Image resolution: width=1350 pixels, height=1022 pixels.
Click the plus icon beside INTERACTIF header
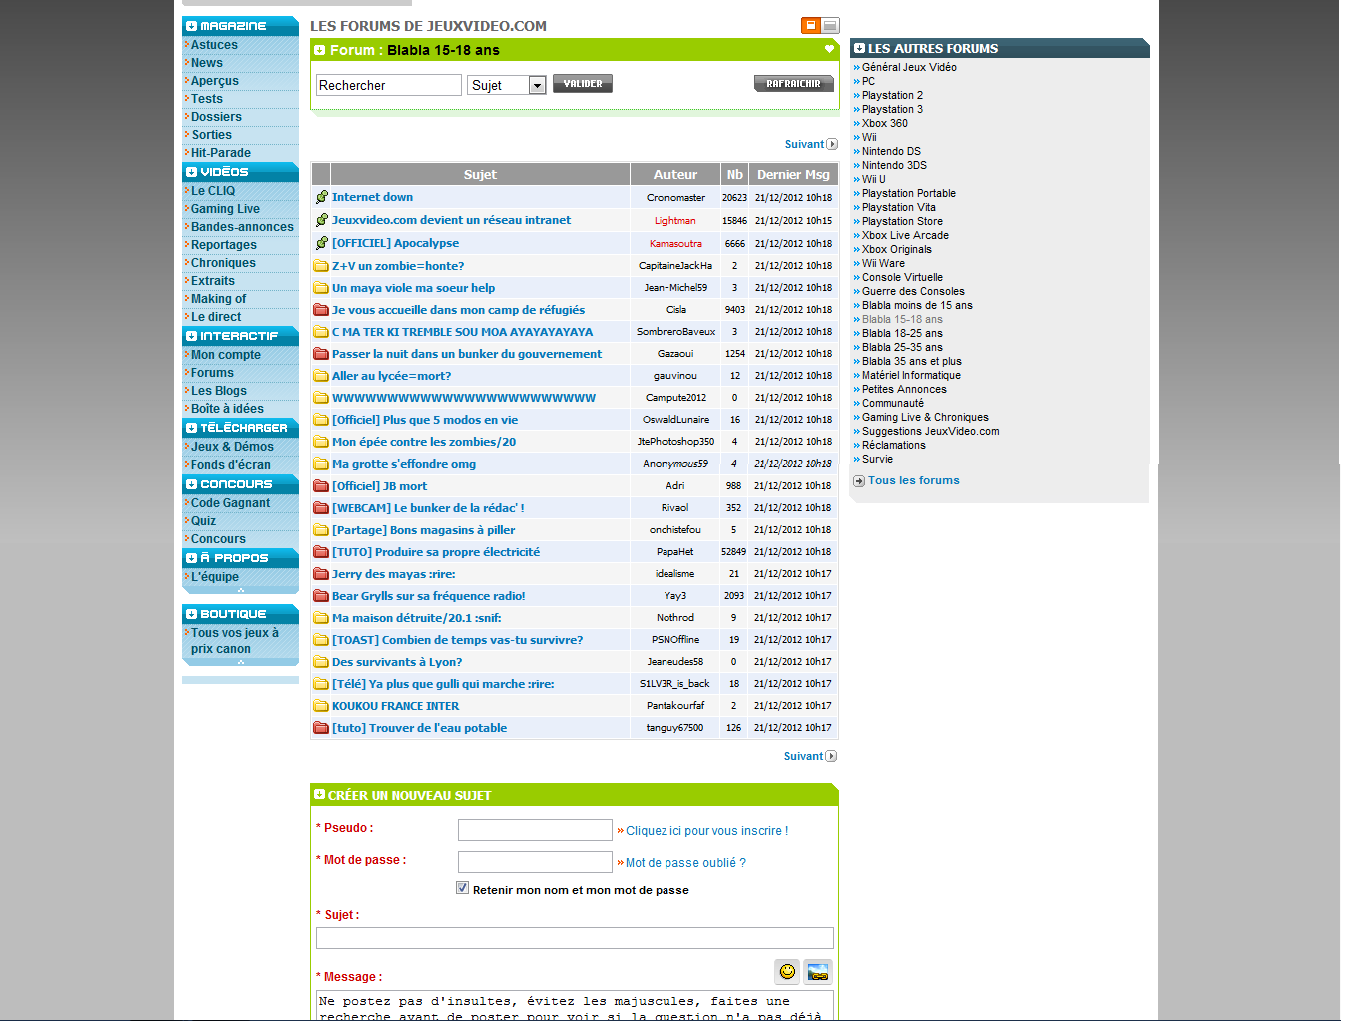tap(191, 336)
